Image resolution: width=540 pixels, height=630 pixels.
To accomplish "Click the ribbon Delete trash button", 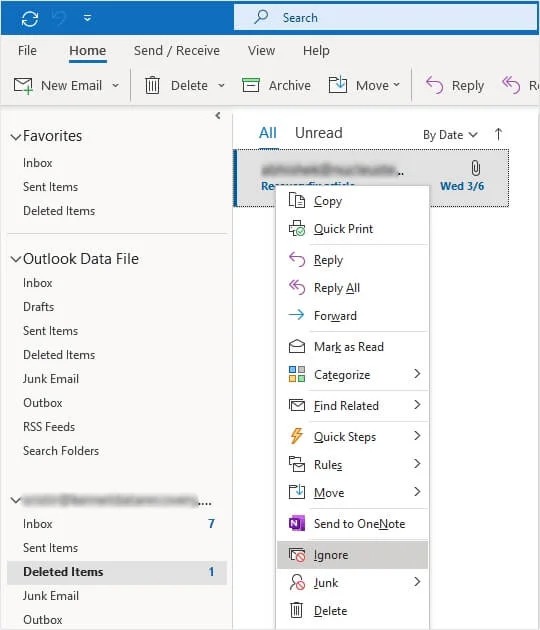I will point(176,86).
